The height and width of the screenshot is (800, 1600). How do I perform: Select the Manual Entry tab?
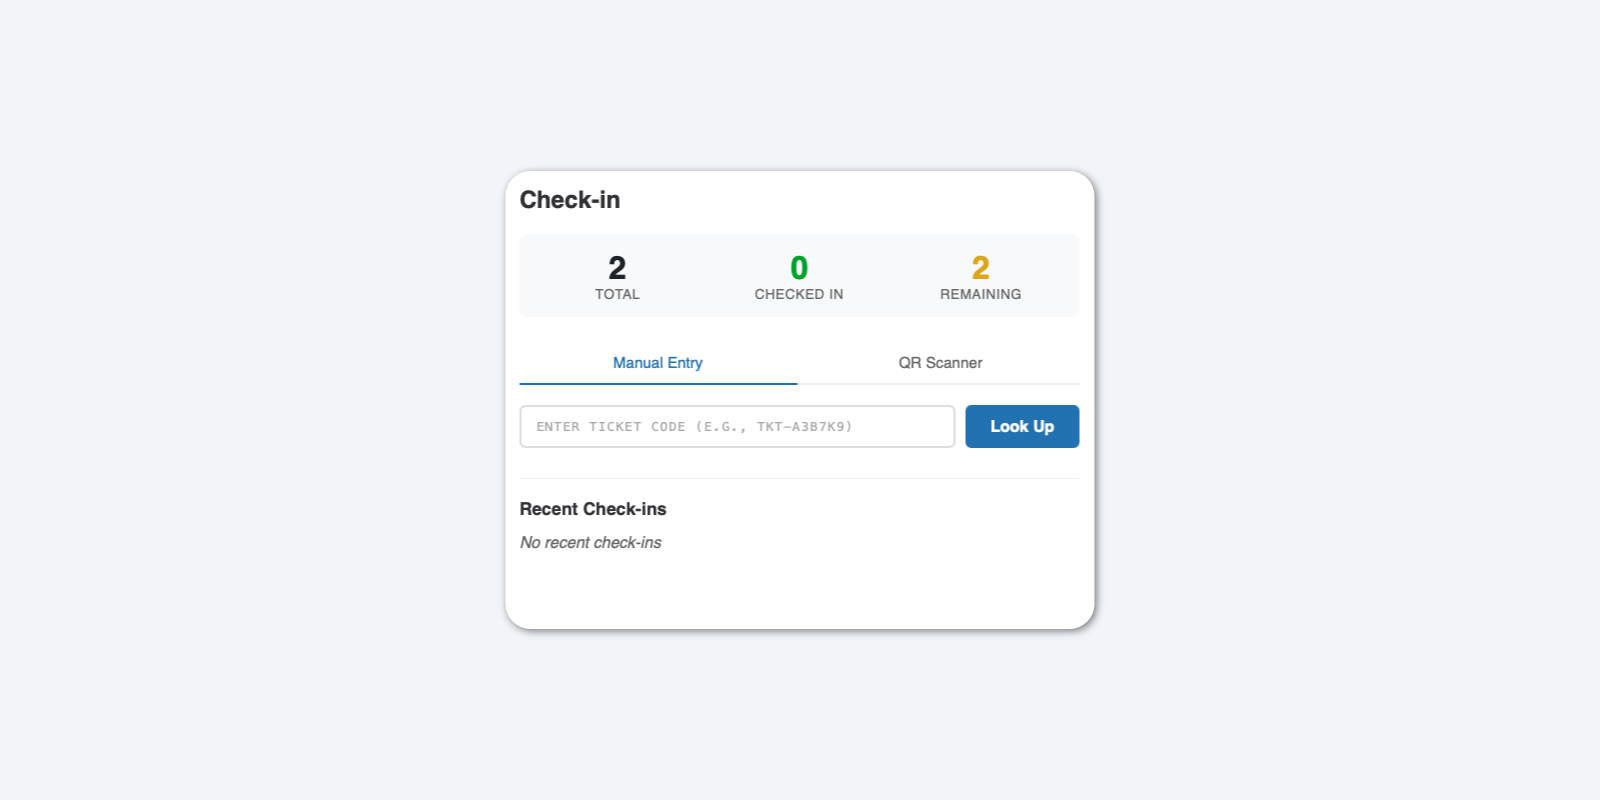pyautogui.click(x=658, y=363)
